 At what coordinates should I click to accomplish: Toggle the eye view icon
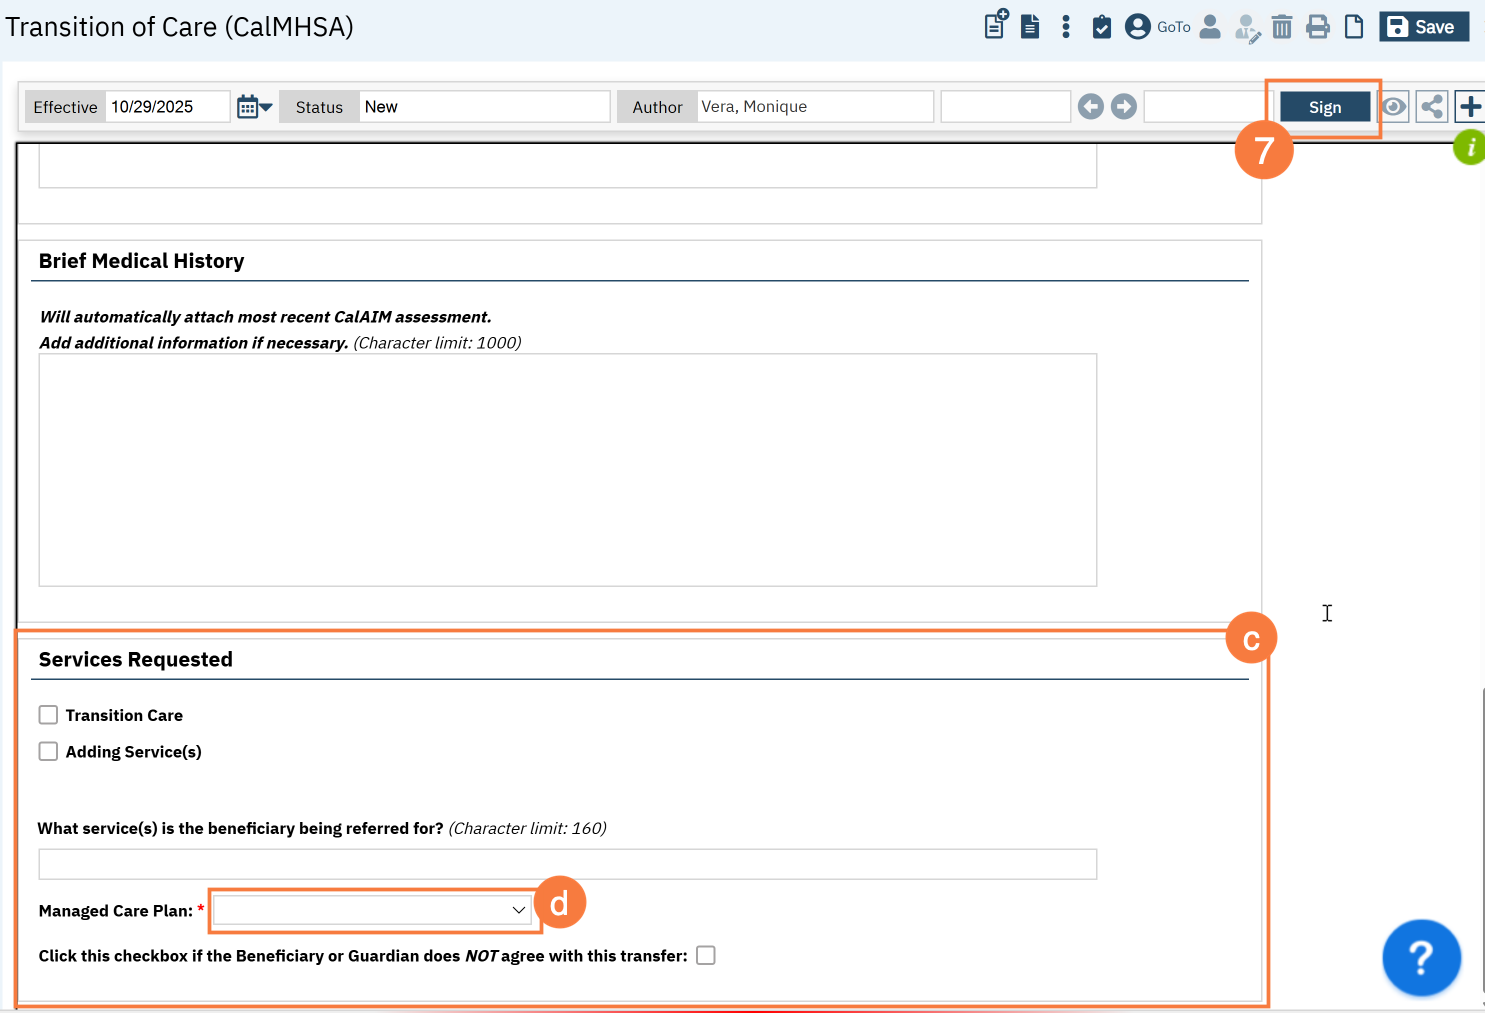(1393, 107)
